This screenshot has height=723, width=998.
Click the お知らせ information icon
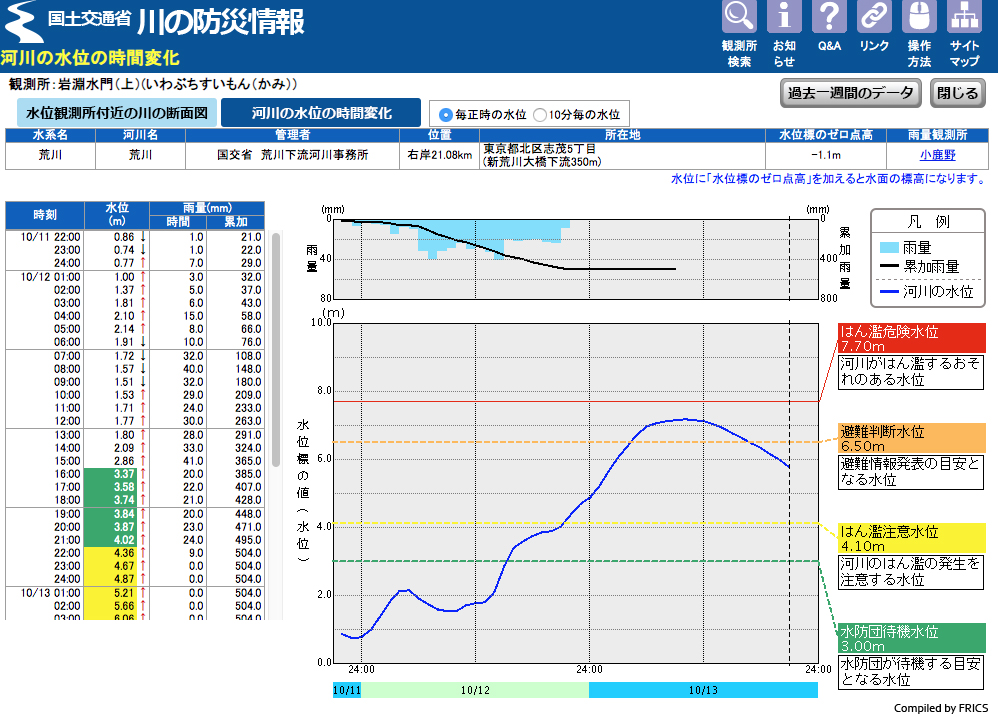[784, 18]
